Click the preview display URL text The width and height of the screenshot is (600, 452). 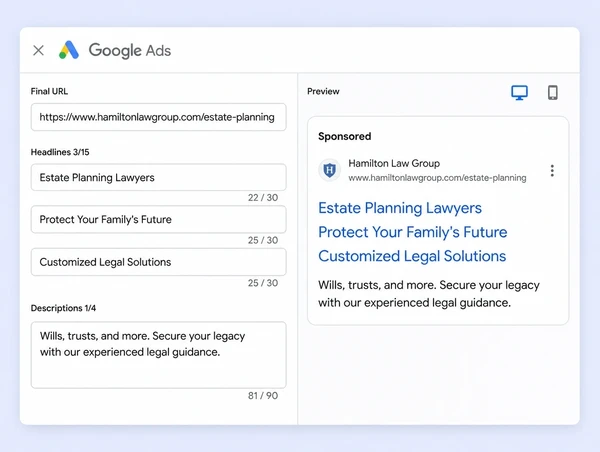437,178
